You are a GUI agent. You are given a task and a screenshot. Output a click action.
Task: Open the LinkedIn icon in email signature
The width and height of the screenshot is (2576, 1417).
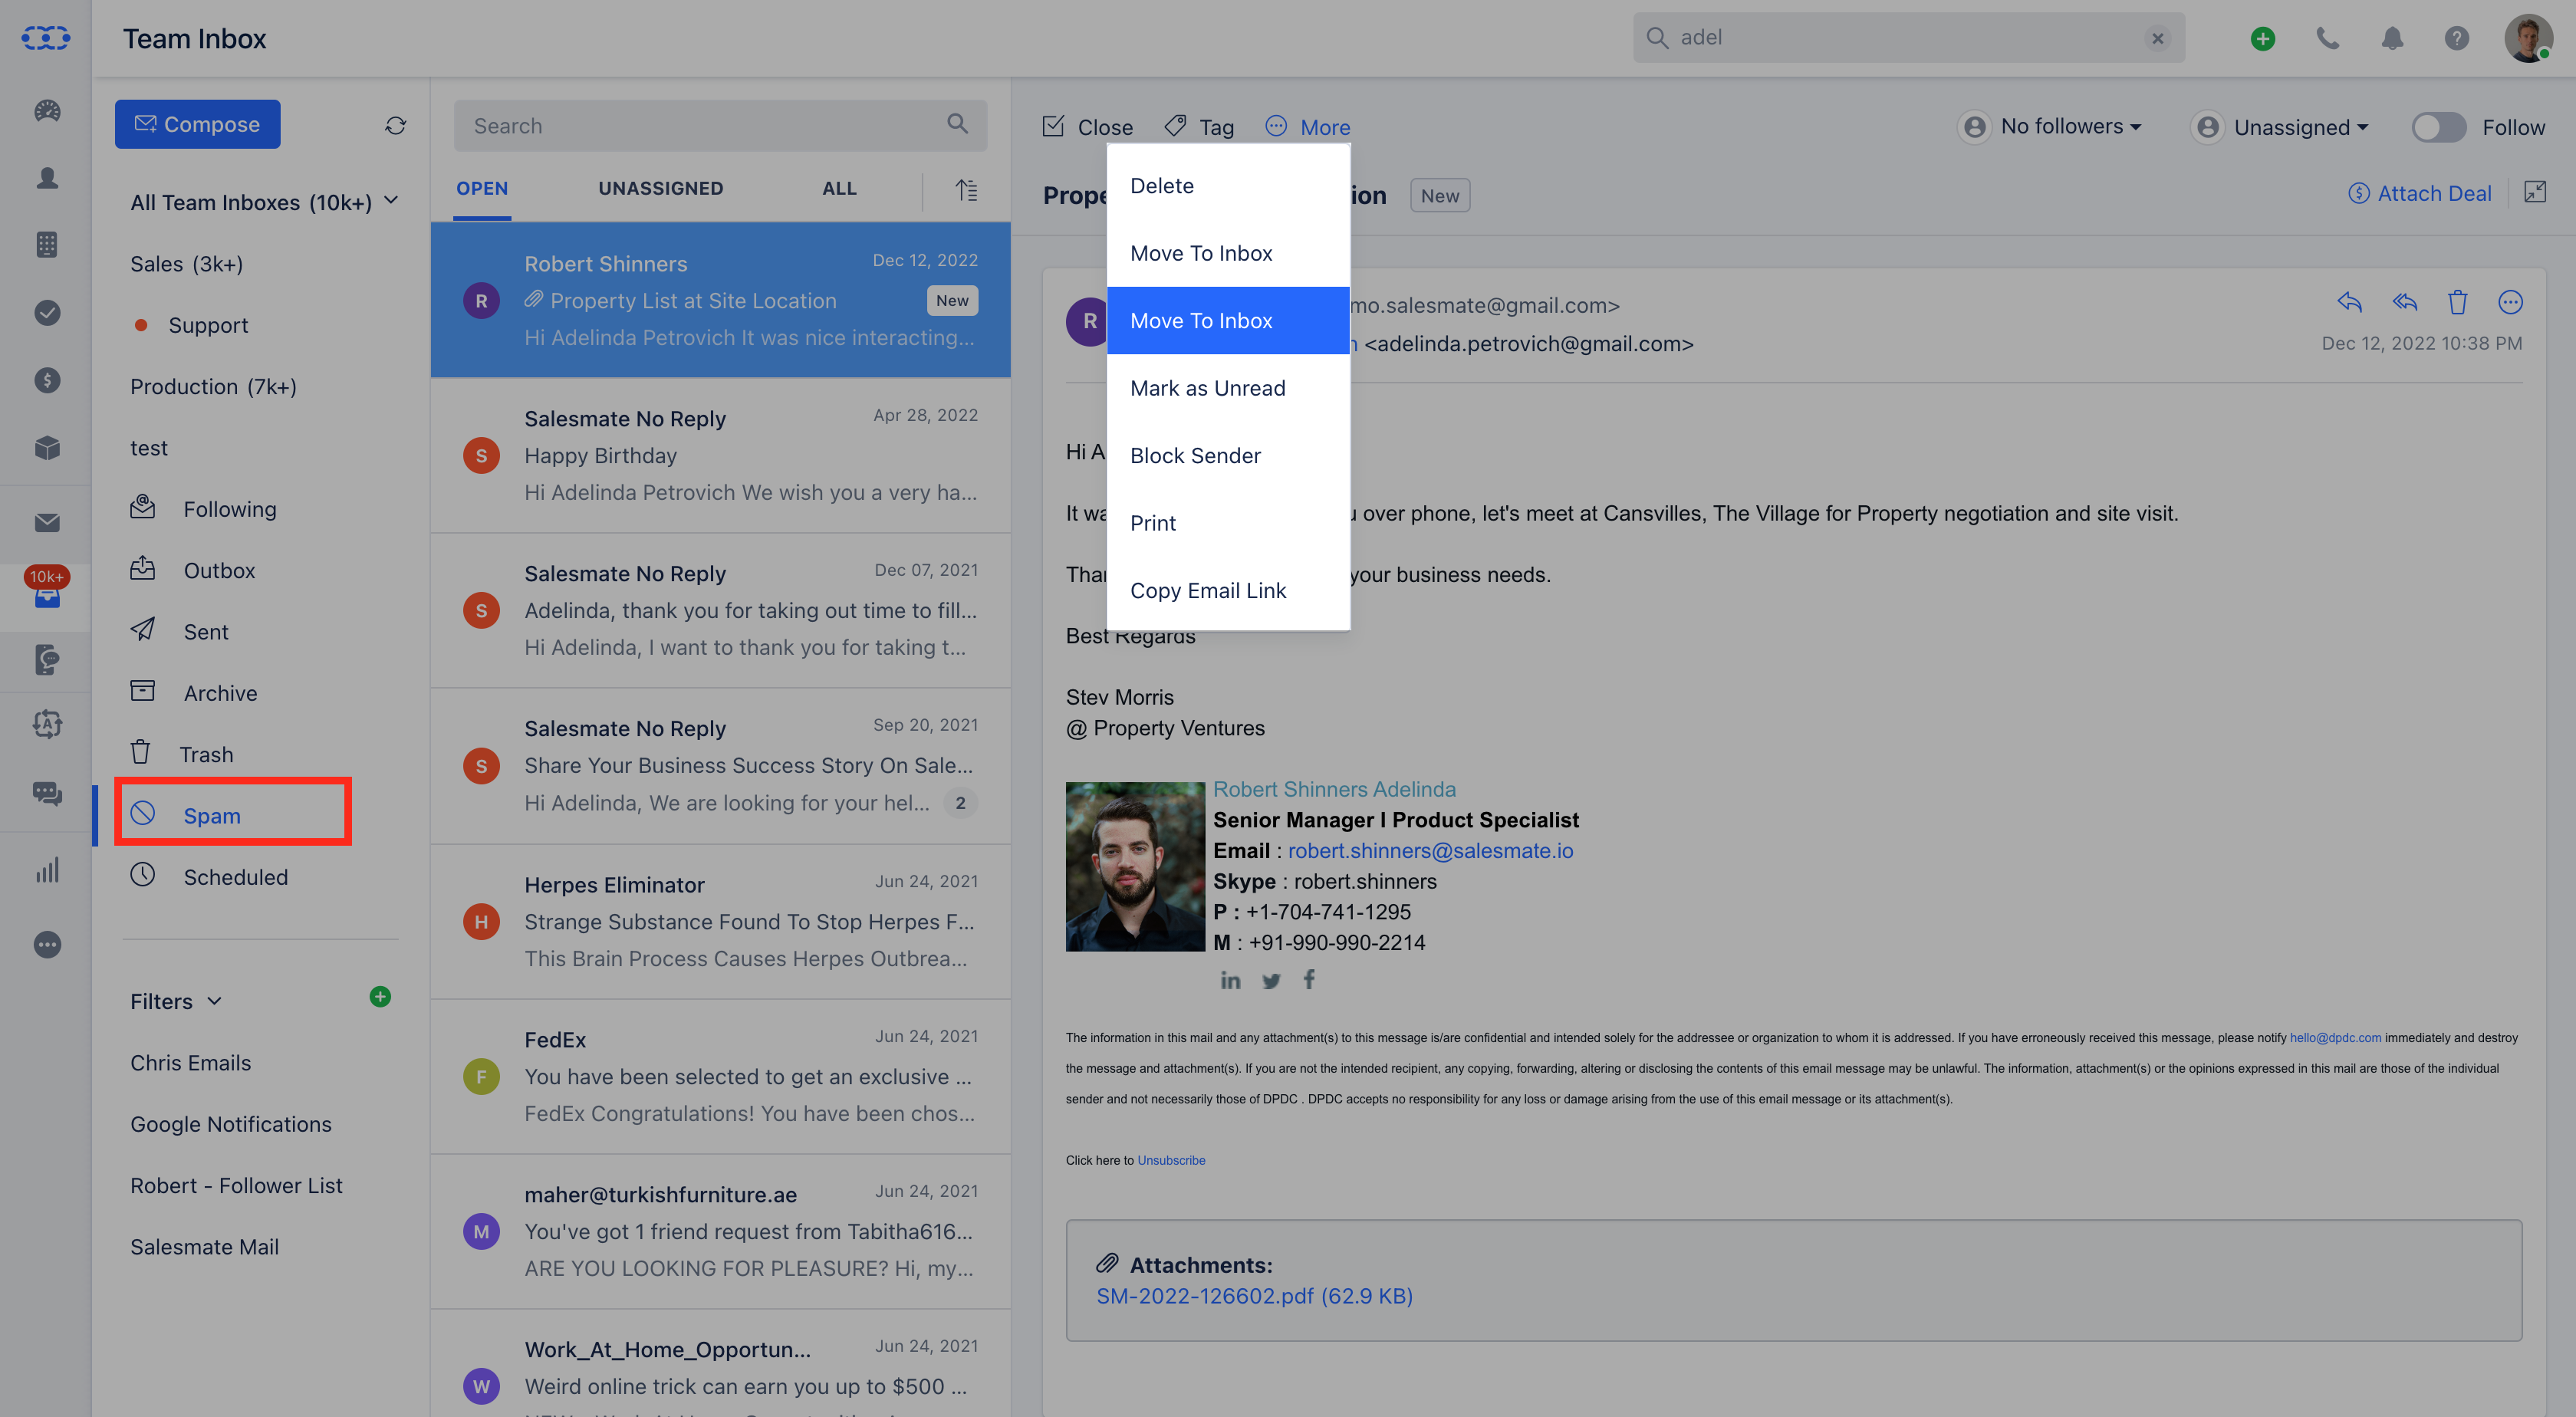[x=1230, y=980]
